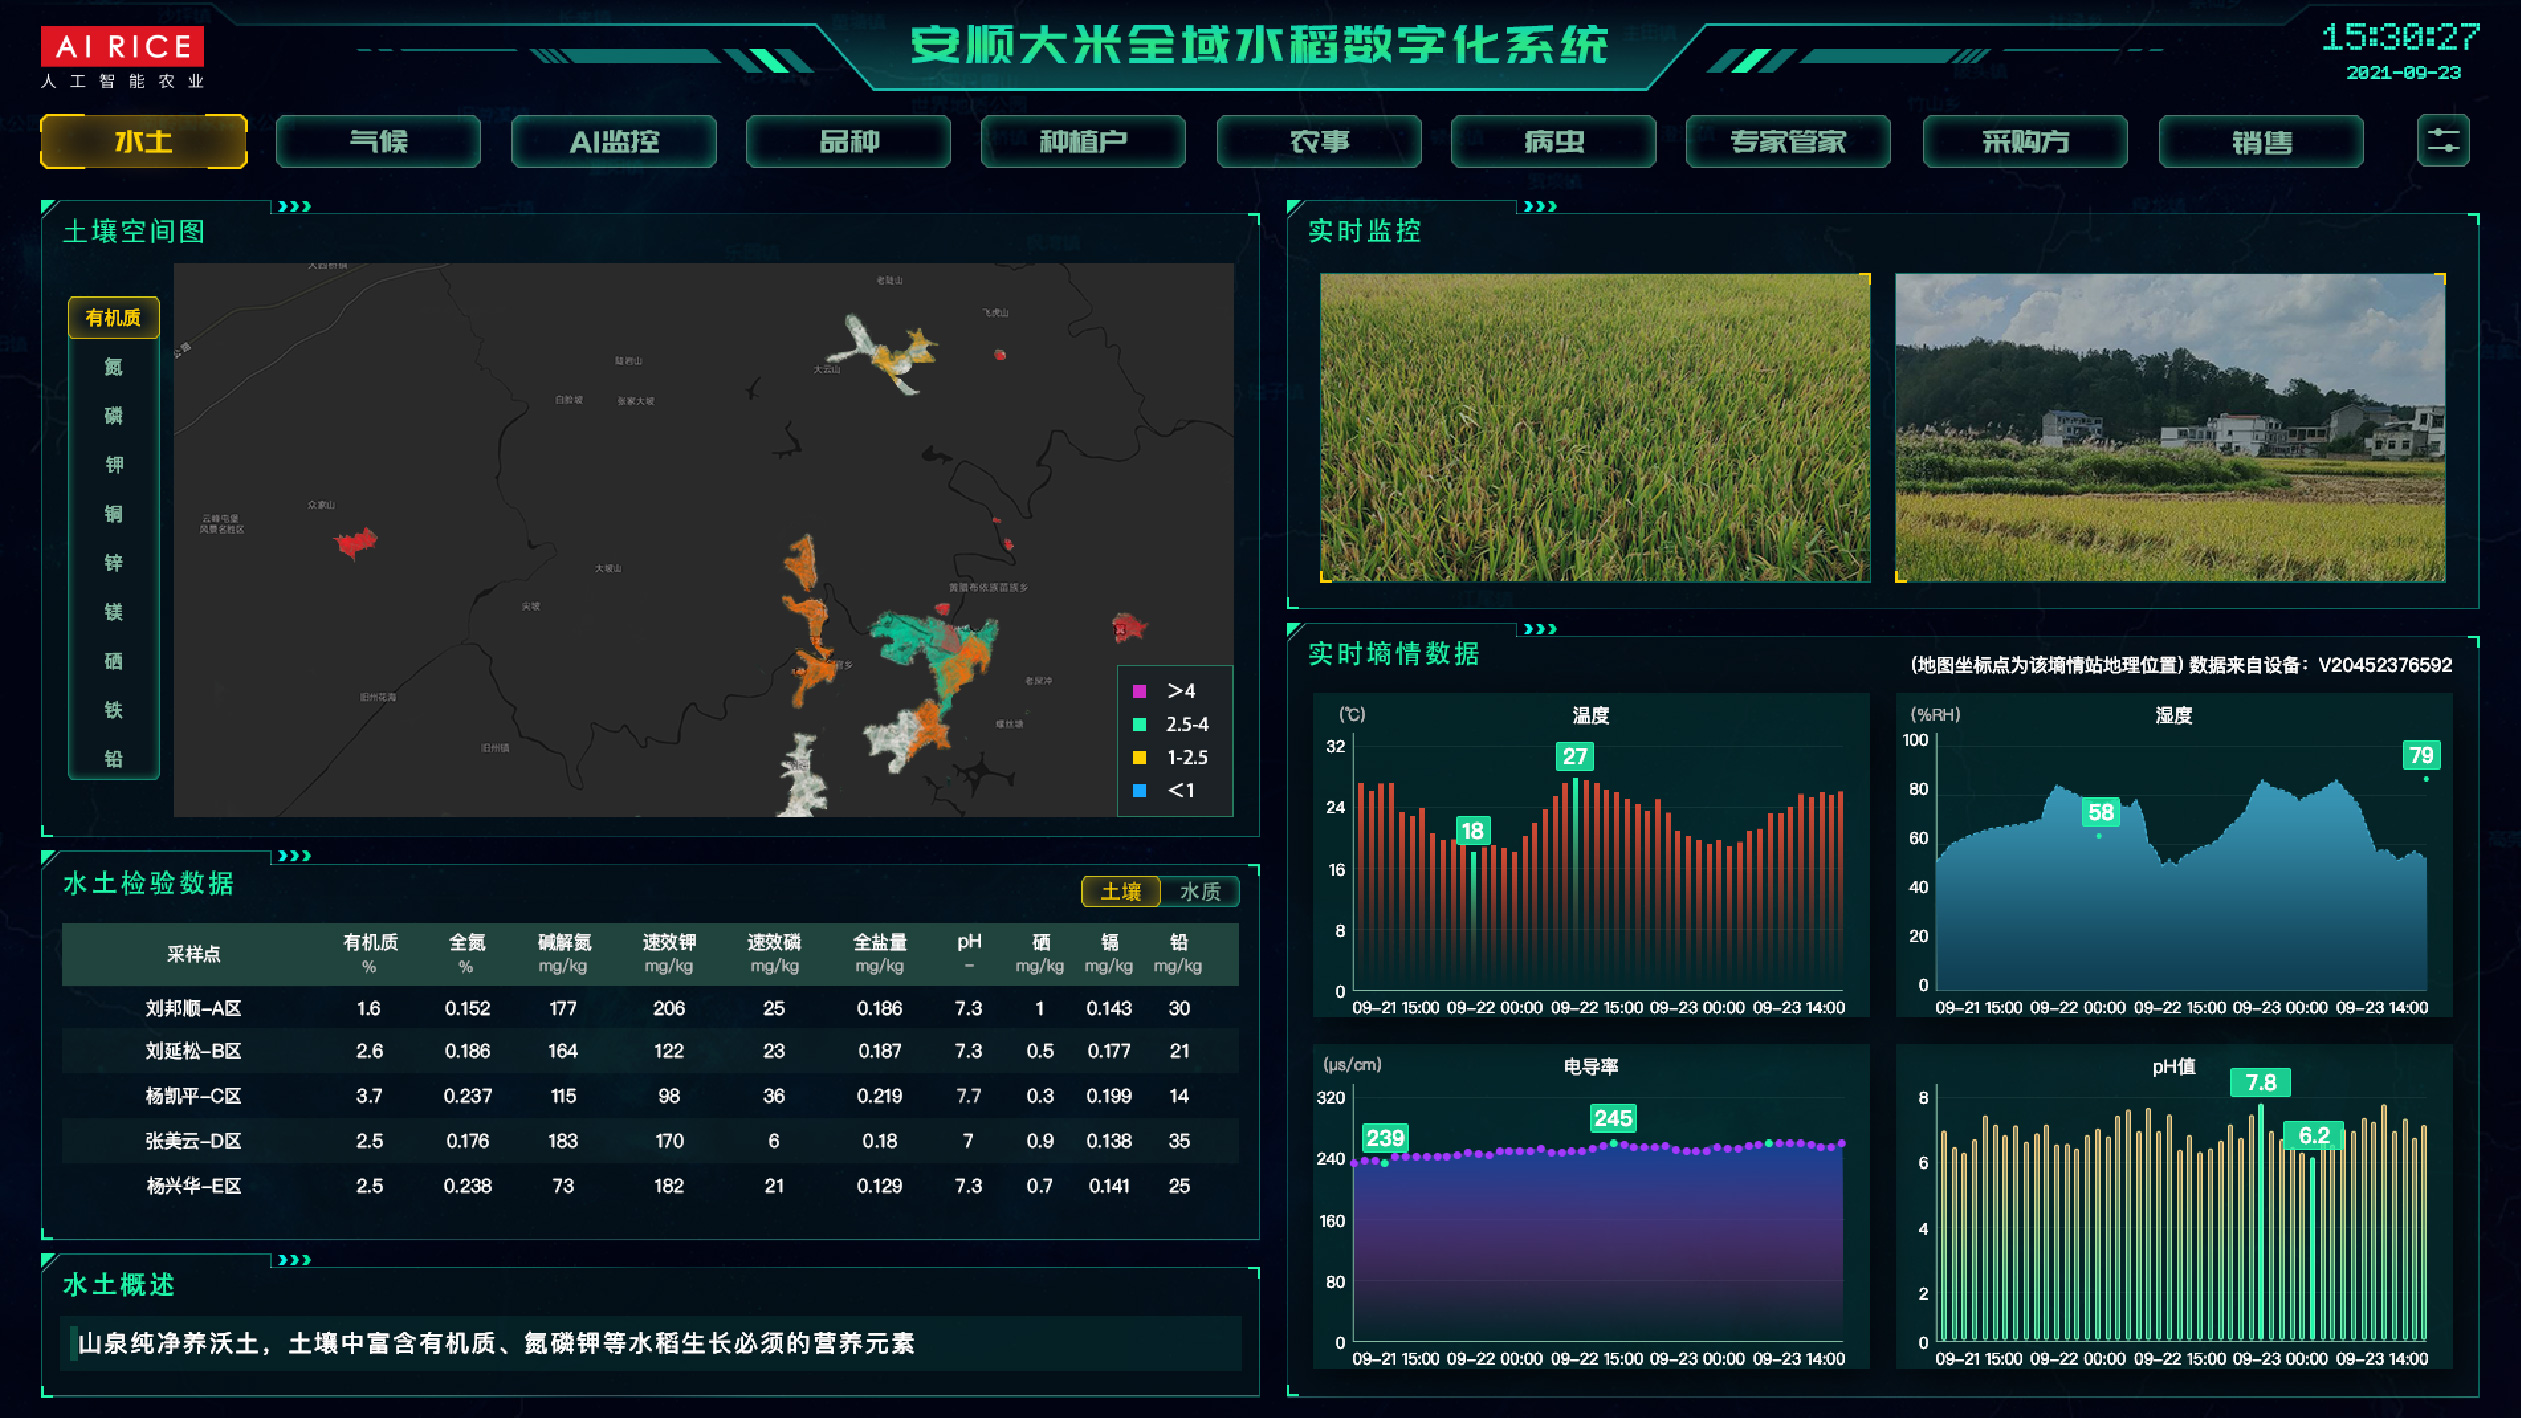The width and height of the screenshot is (2521, 1418).
Task: Click the red soil patch on map
Action: click(x=355, y=543)
